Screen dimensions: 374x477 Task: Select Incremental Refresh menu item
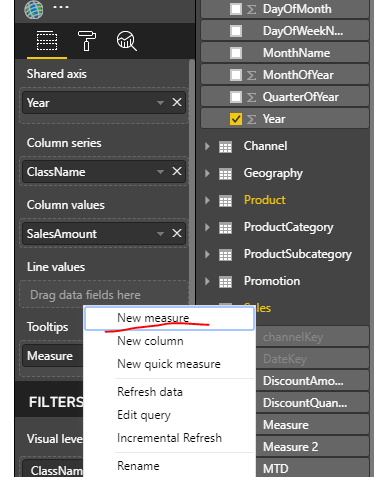pos(169,438)
